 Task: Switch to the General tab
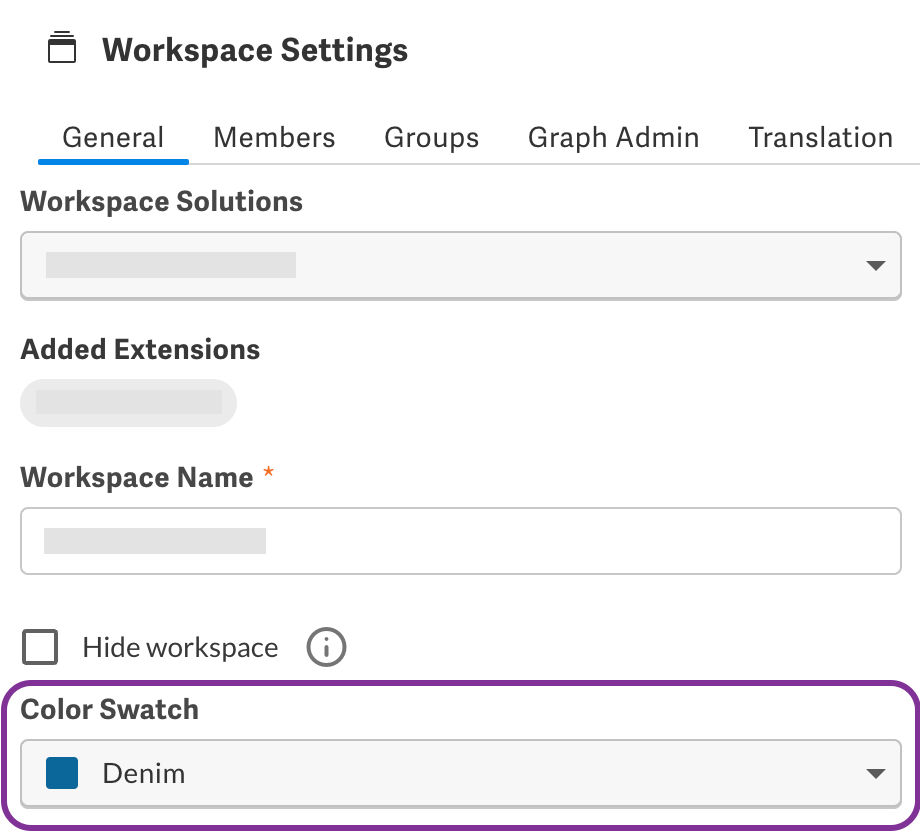[x=113, y=137]
